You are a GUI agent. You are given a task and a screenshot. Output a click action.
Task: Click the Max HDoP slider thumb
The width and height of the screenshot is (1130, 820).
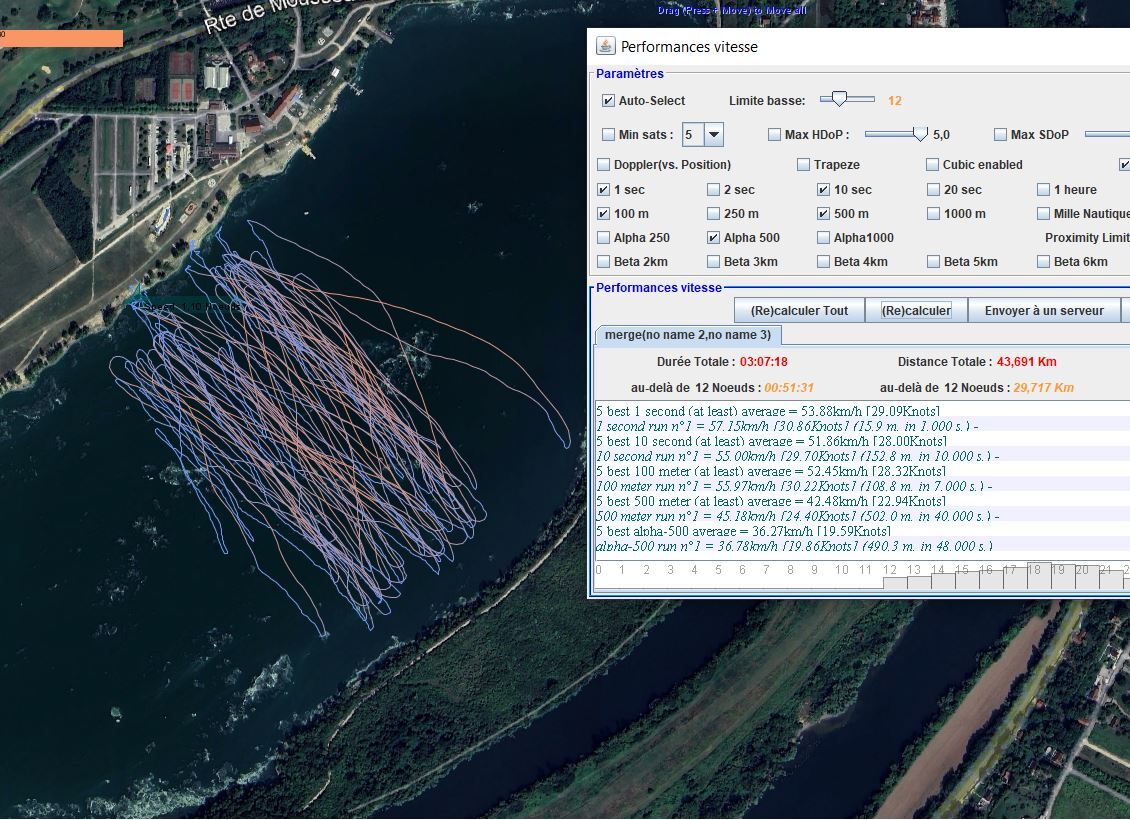[x=920, y=134]
